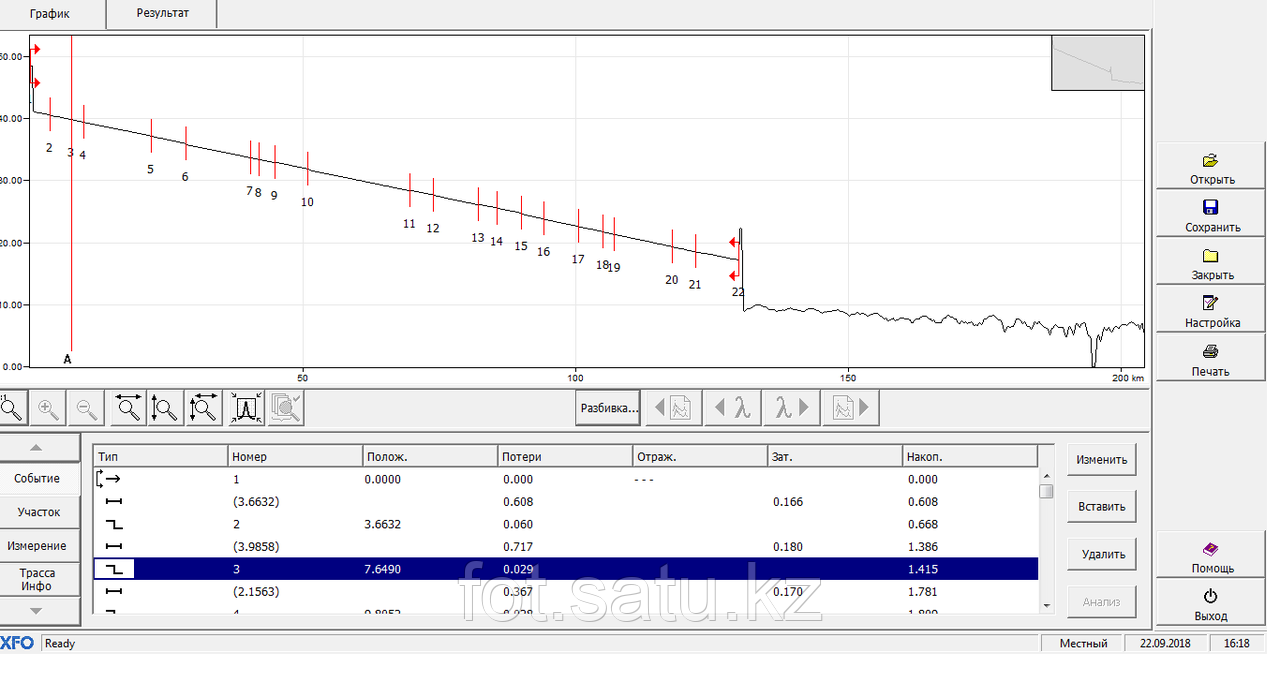Click the zoom out magnifier (-) icon
This screenshot has height=682, width=1280.
coord(88,408)
